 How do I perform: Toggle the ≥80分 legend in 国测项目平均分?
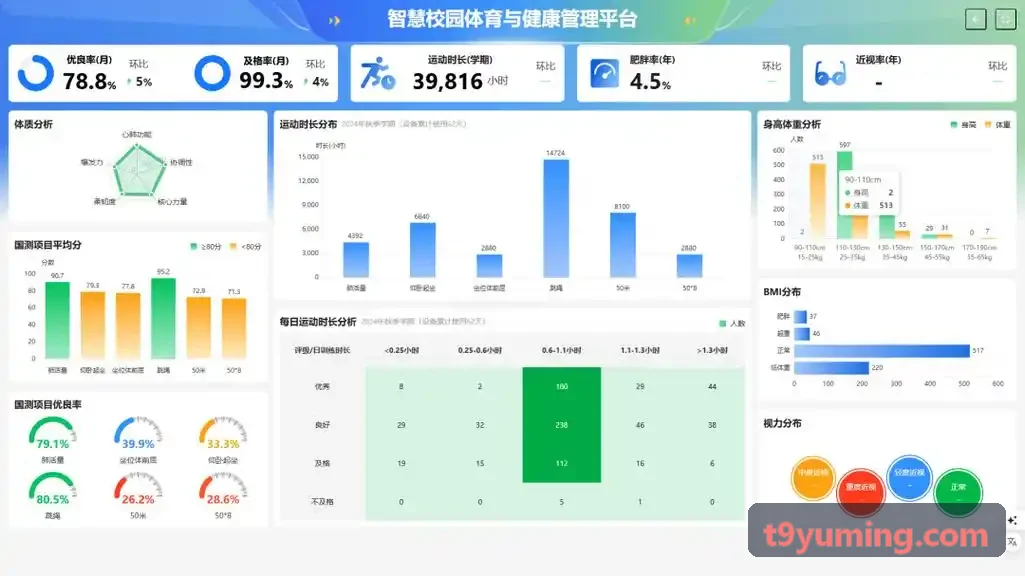click(x=205, y=246)
